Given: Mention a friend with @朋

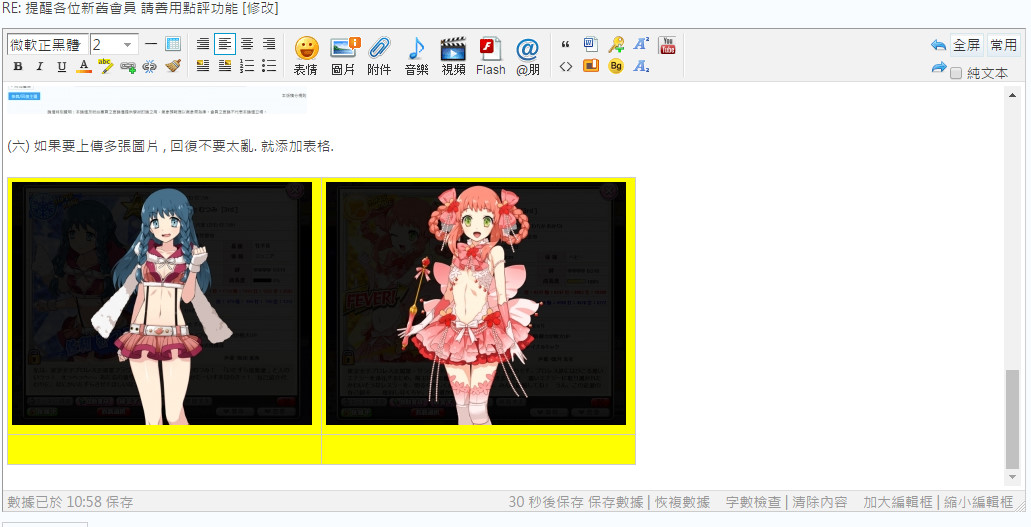Looking at the screenshot, I should pyautogui.click(x=527, y=56).
